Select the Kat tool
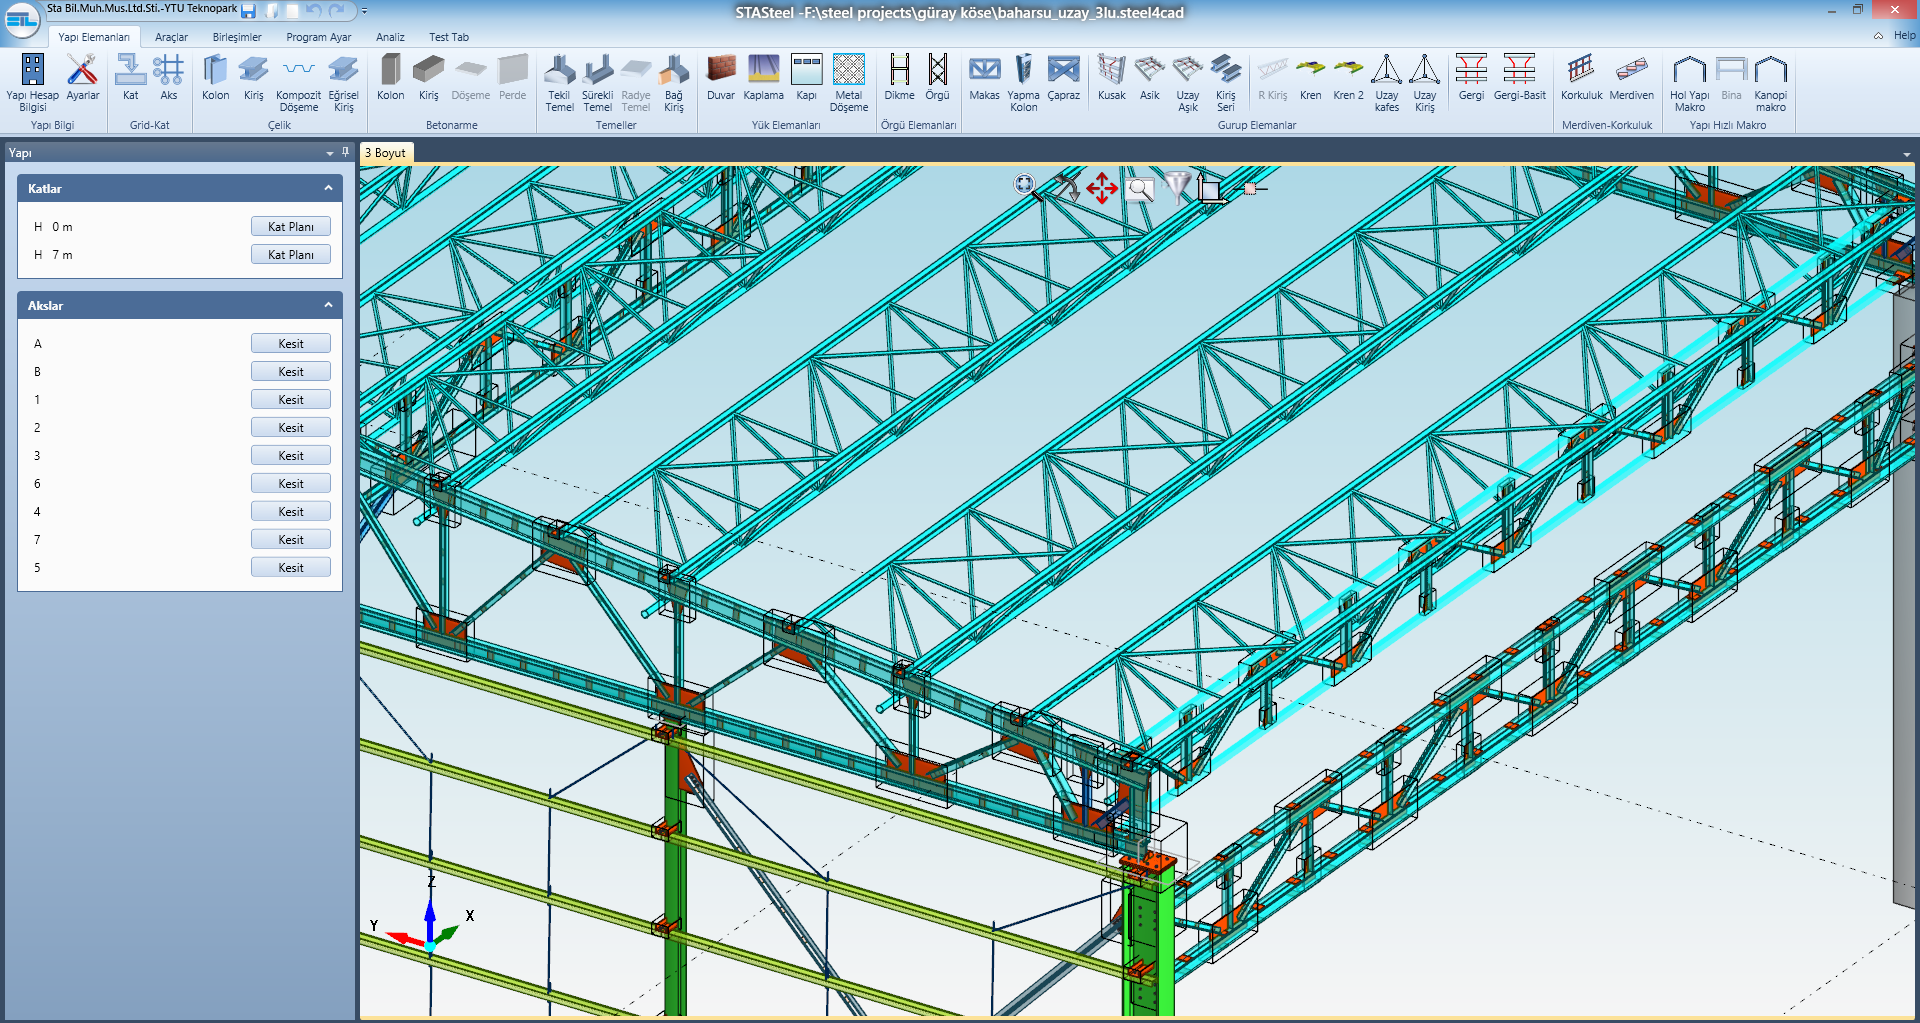Image resolution: width=1920 pixels, height=1023 pixels. [x=130, y=78]
